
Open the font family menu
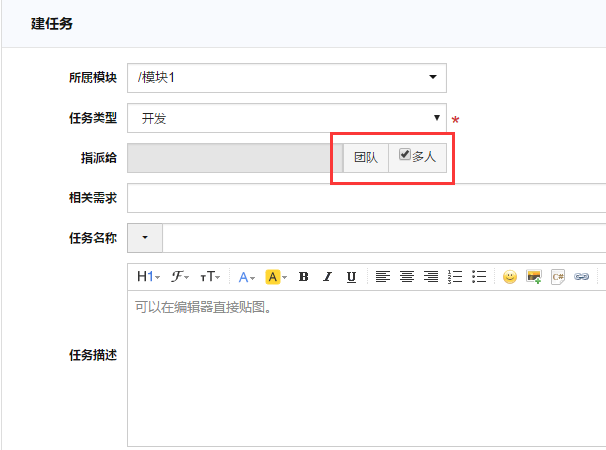179,277
